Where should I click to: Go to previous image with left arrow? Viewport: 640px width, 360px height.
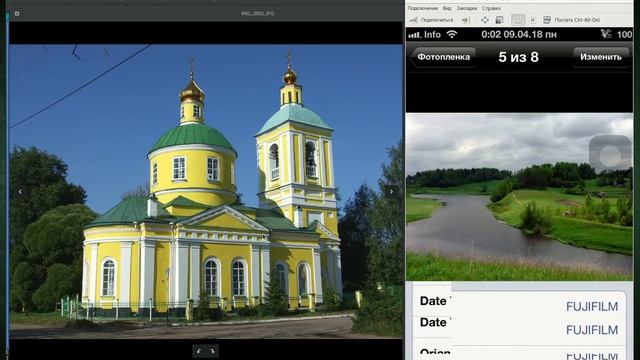20,191
